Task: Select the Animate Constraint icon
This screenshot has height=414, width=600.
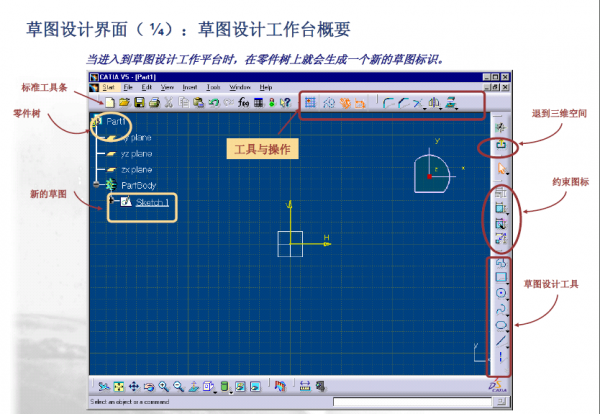Action: pos(501,239)
